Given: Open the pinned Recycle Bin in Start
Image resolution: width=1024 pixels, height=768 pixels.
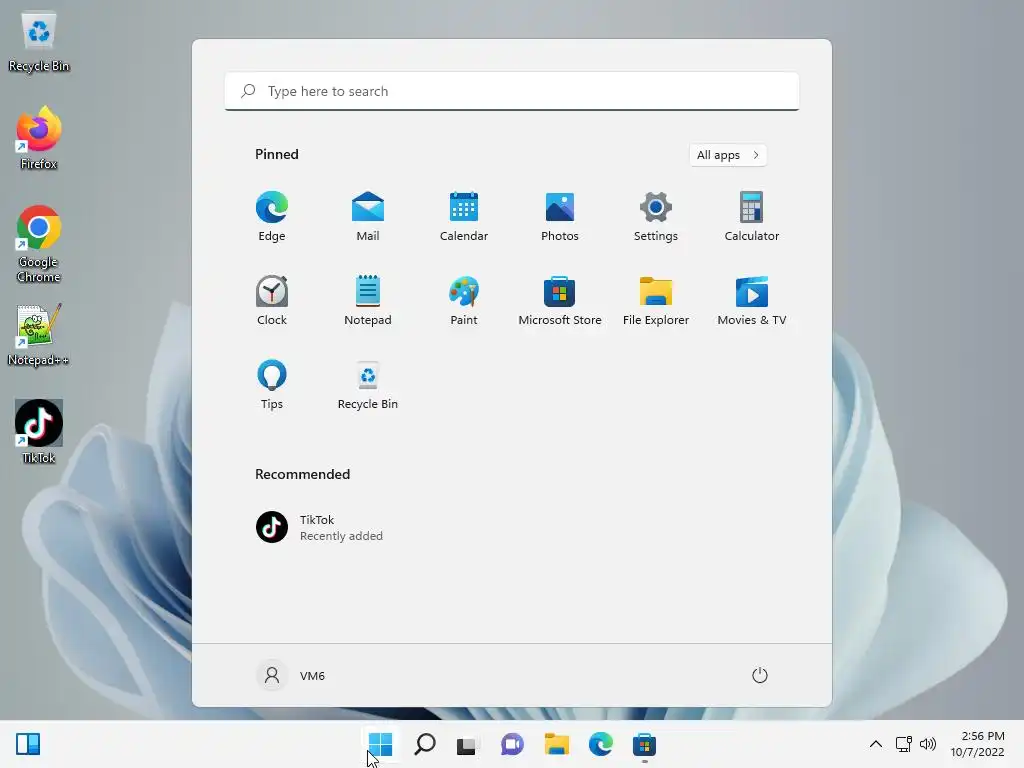Looking at the screenshot, I should tap(368, 385).
